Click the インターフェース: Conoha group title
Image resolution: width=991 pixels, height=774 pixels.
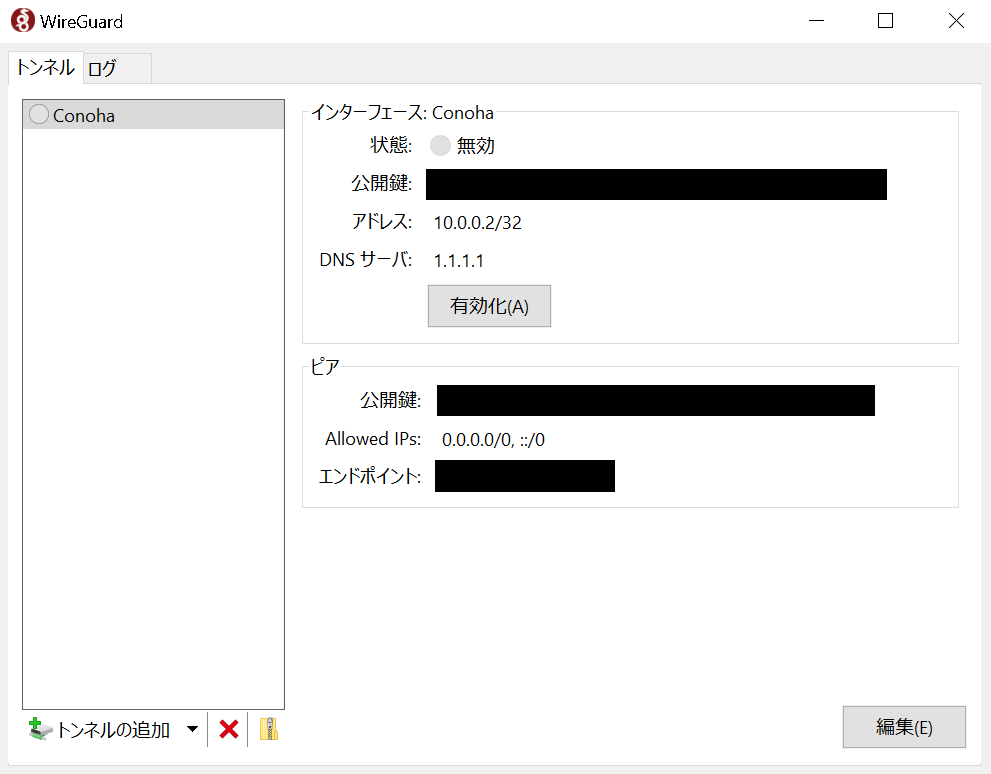coord(403,112)
